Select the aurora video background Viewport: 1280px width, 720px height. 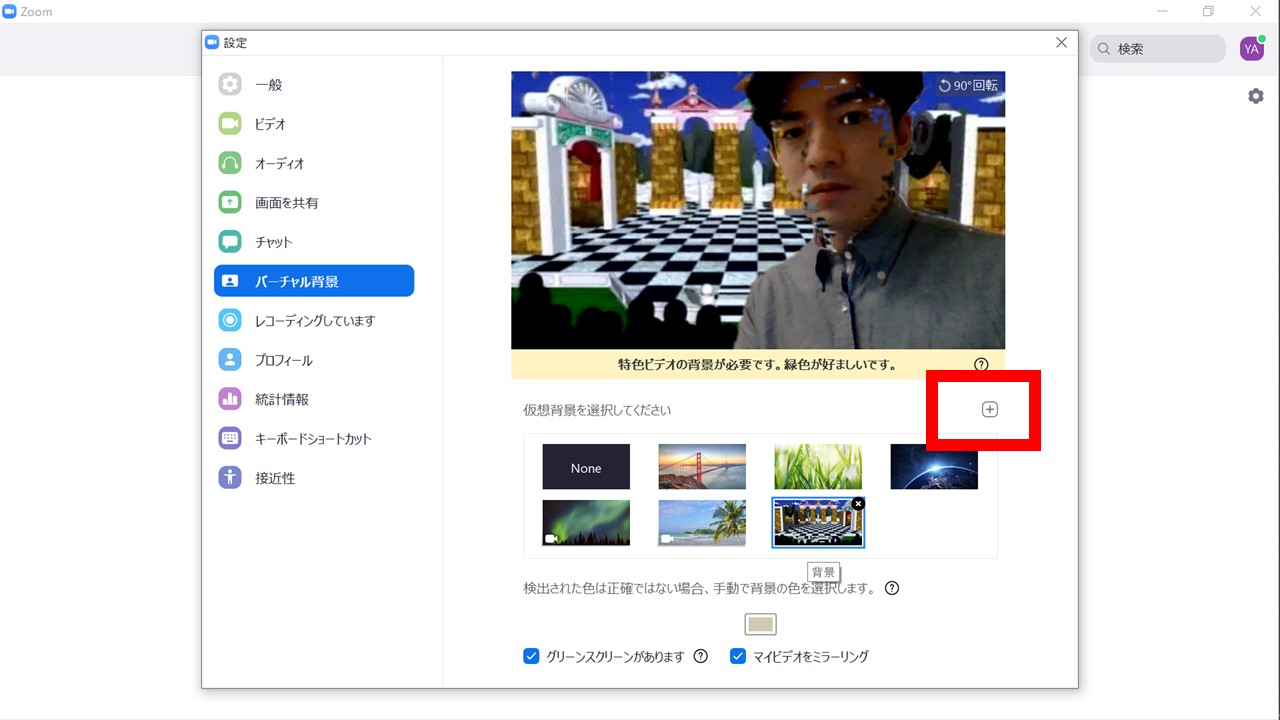pyautogui.click(x=586, y=523)
